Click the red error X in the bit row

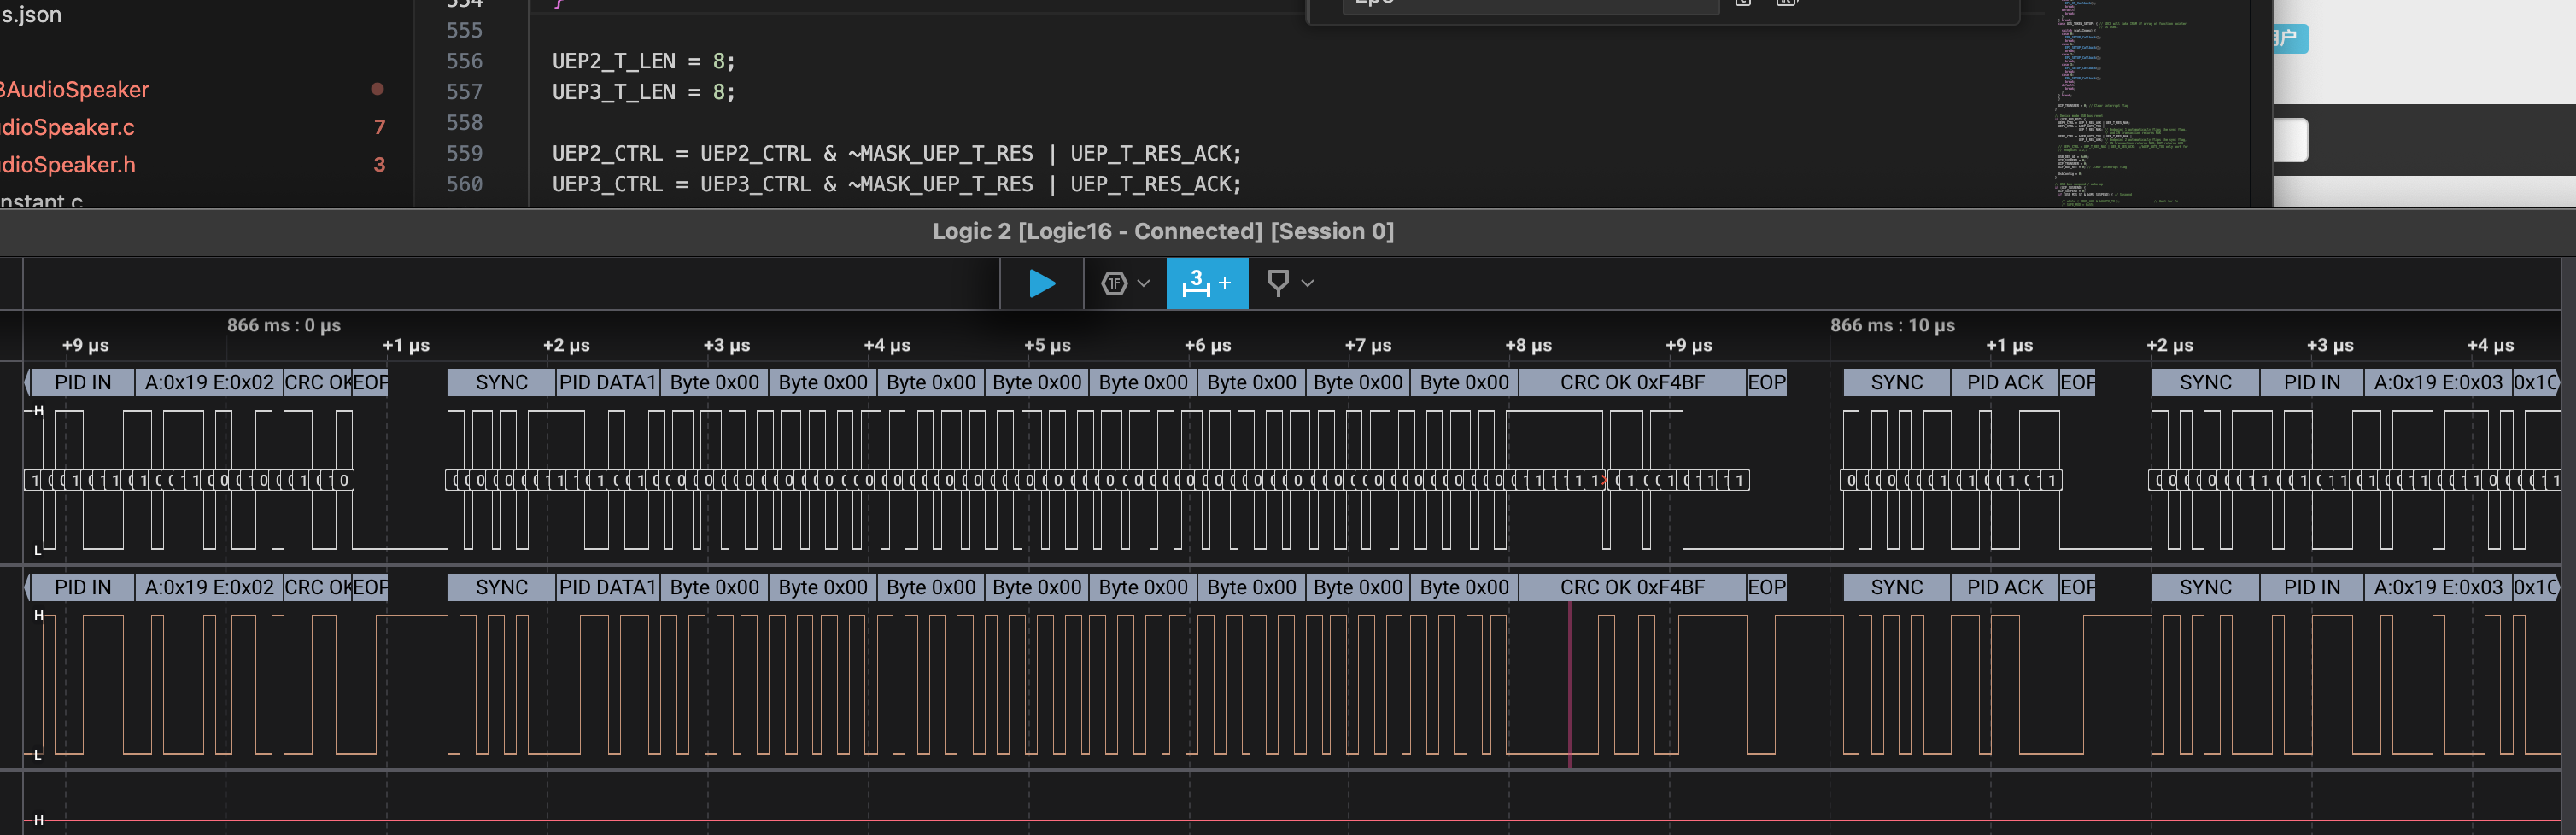1605,481
